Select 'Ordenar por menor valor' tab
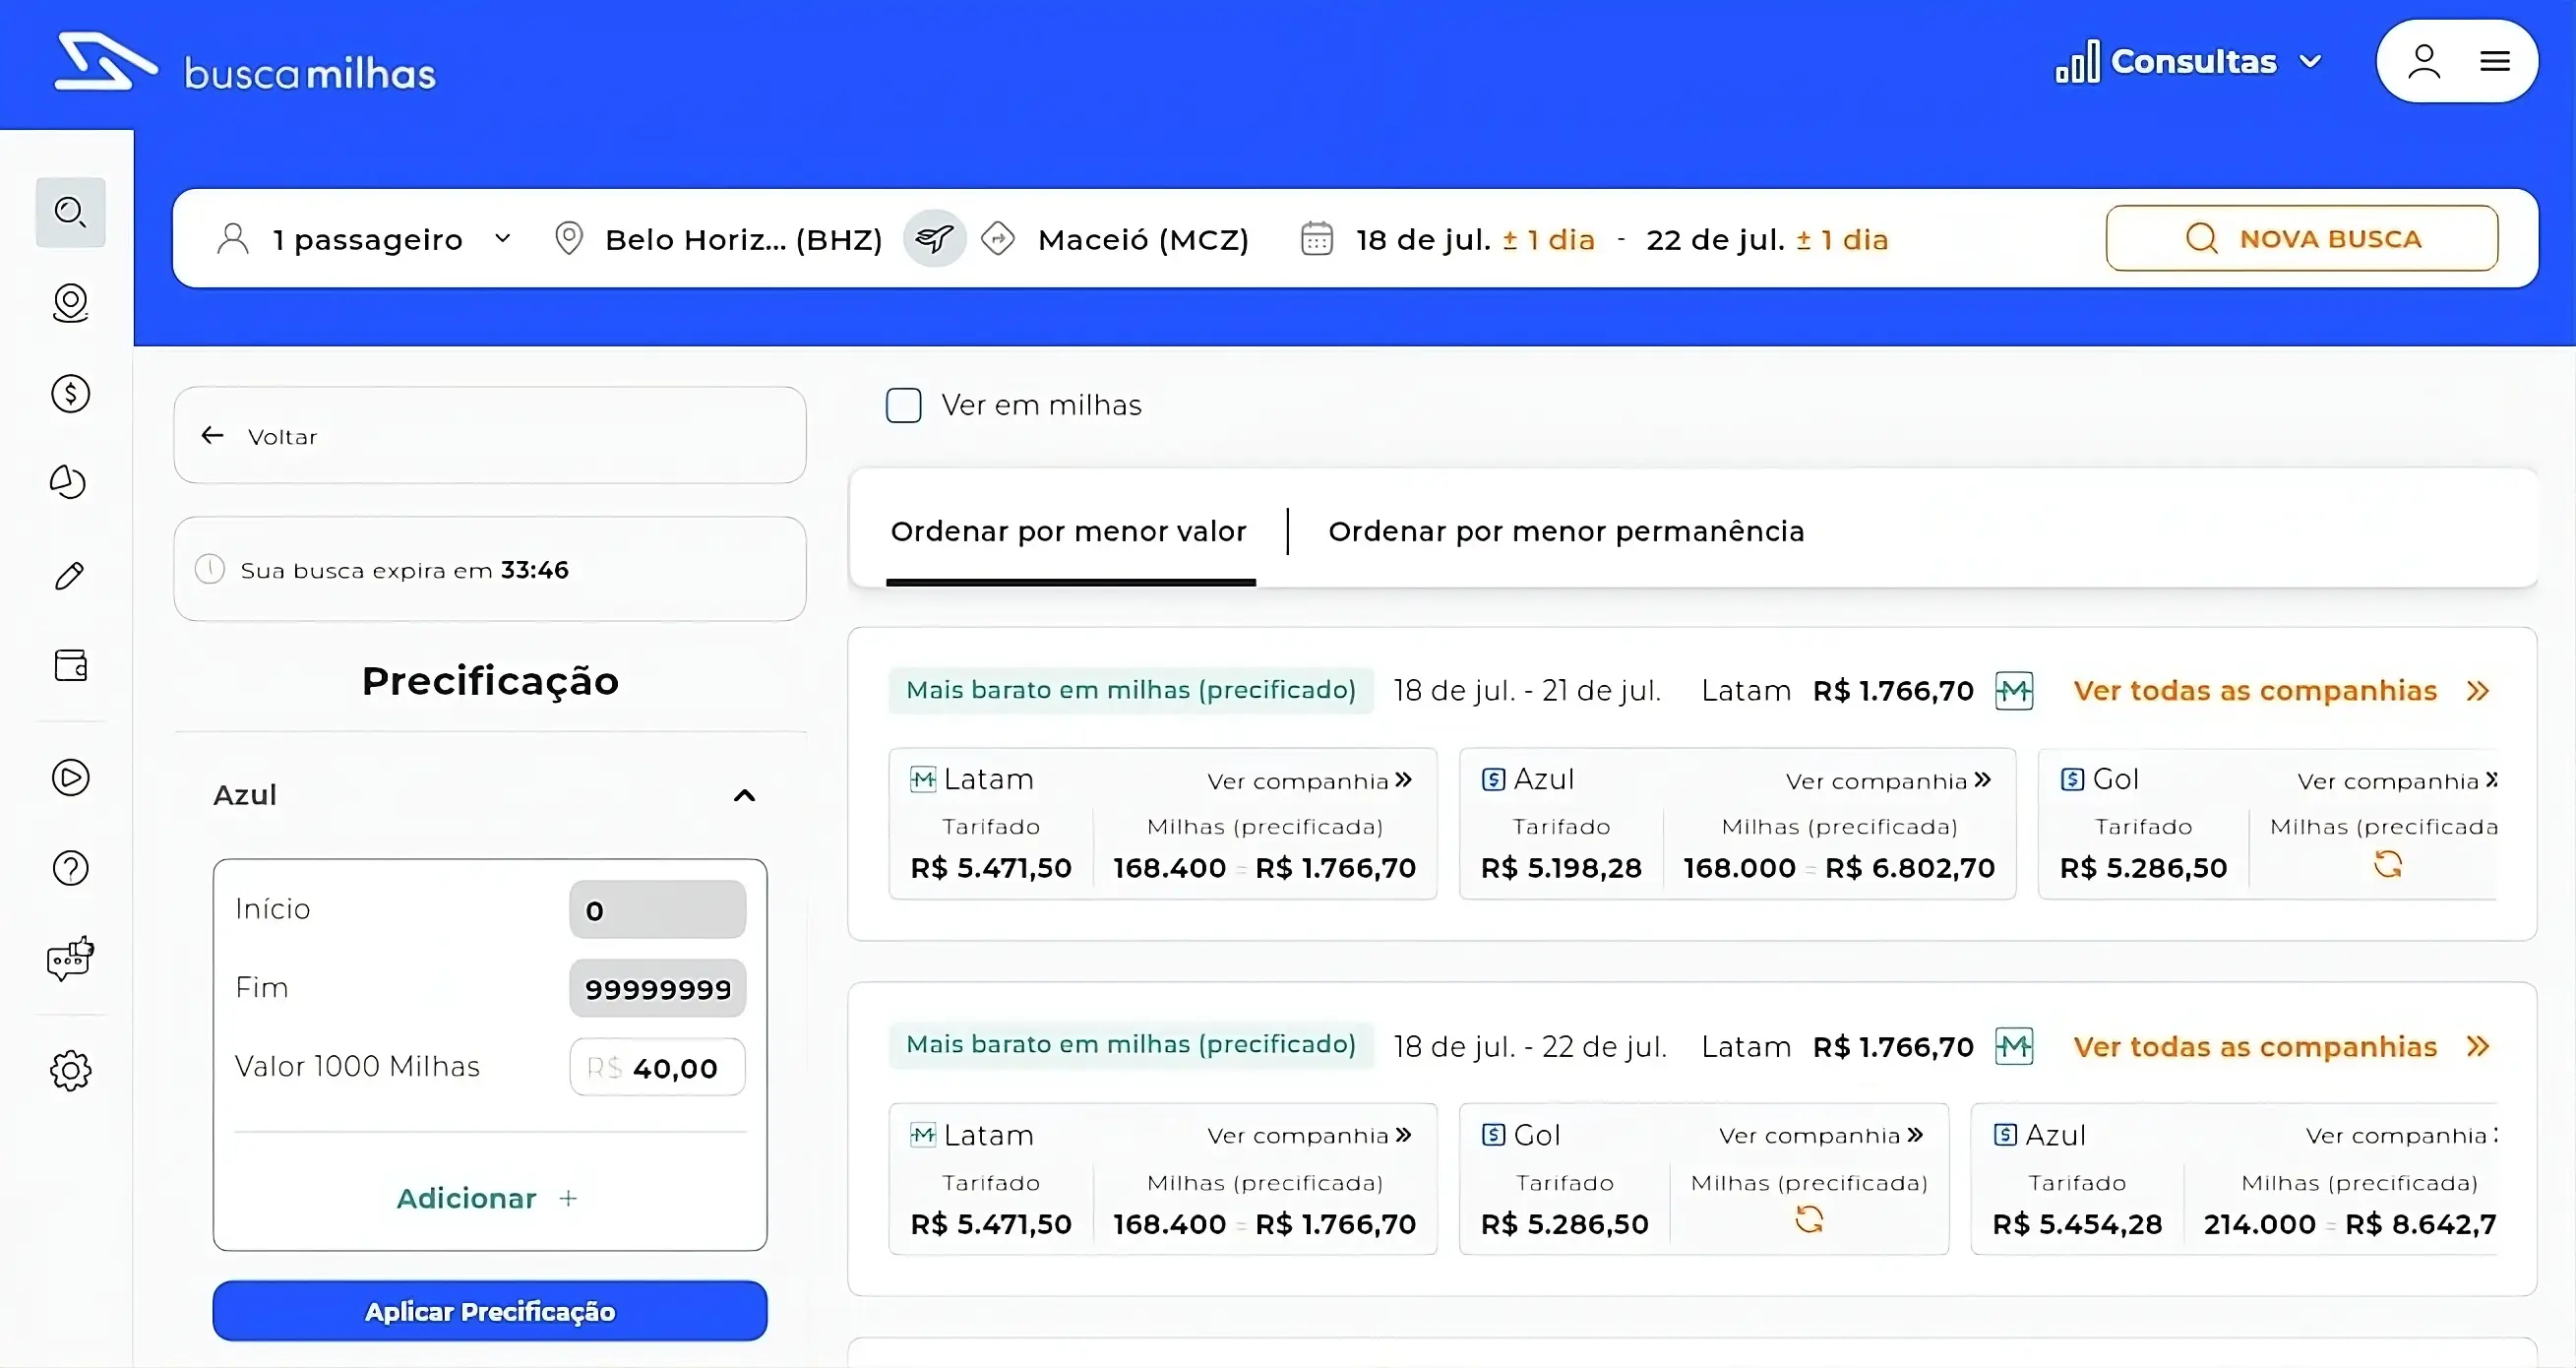The height and width of the screenshot is (1368, 2576). [x=1068, y=531]
